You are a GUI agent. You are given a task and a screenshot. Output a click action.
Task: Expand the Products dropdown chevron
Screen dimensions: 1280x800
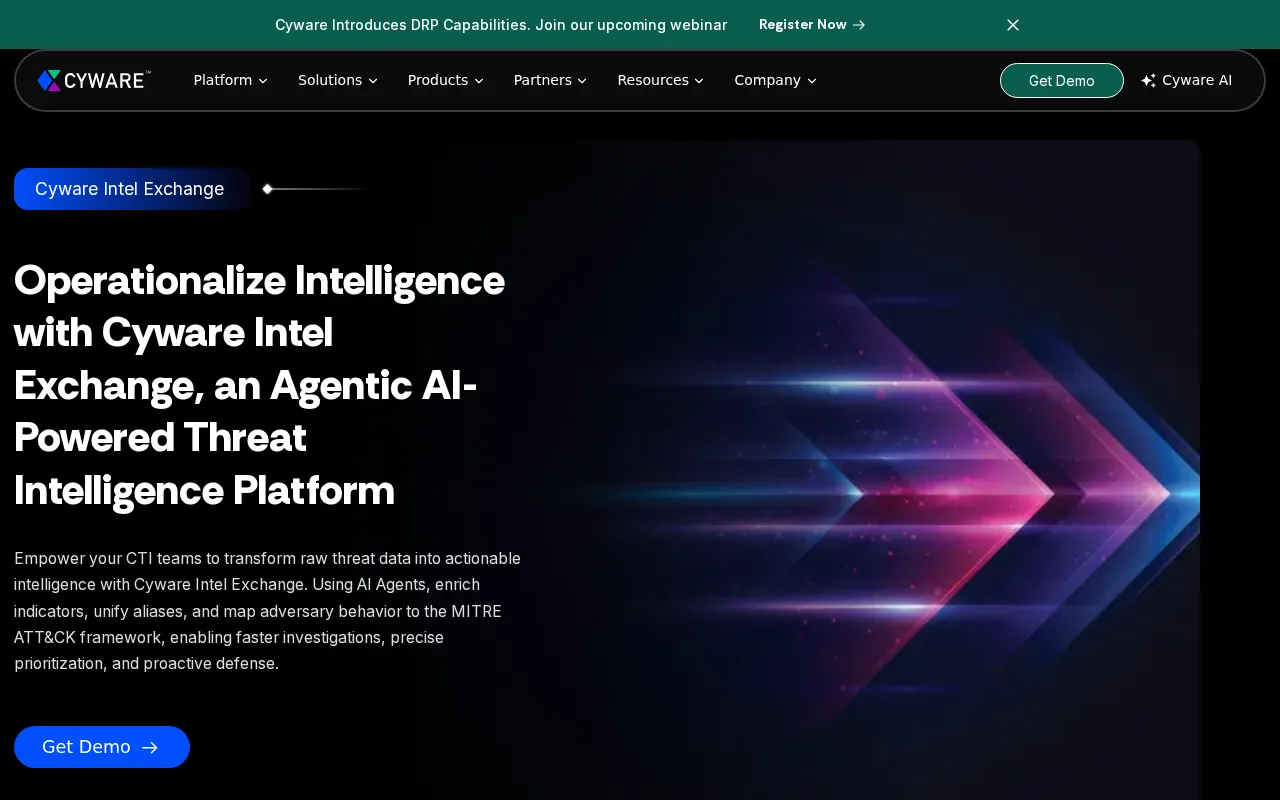(x=479, y=81)
